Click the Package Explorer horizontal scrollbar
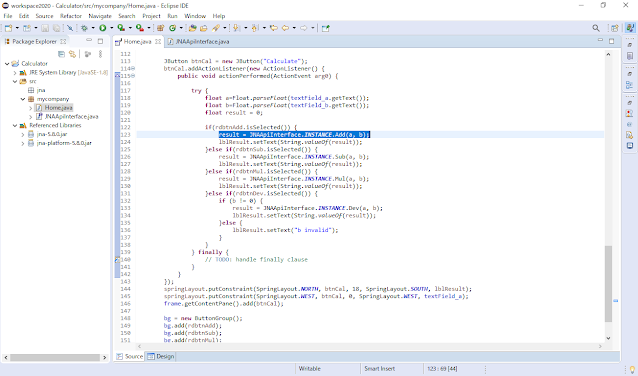This screenshot has height=376, width=638. click(x=55, y=357)
